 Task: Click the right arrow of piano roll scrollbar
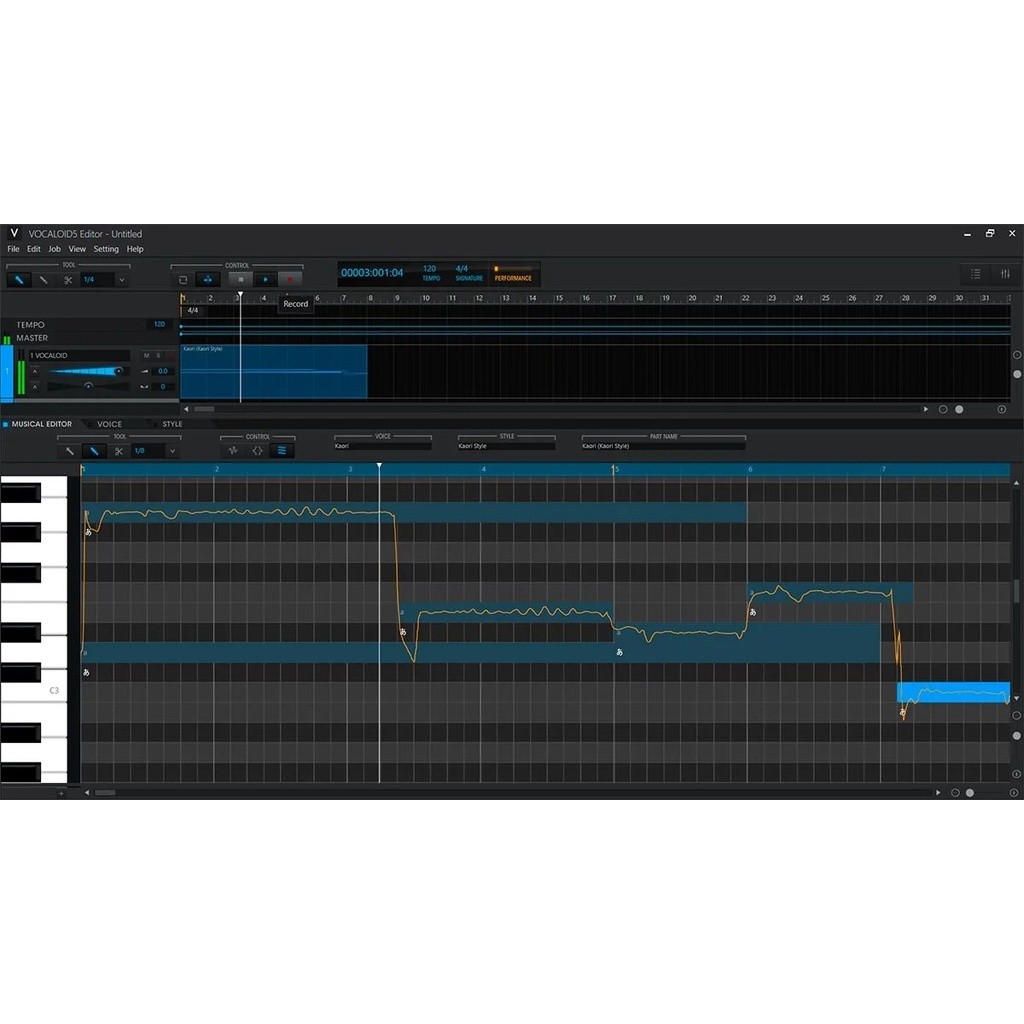pos(938,793)
